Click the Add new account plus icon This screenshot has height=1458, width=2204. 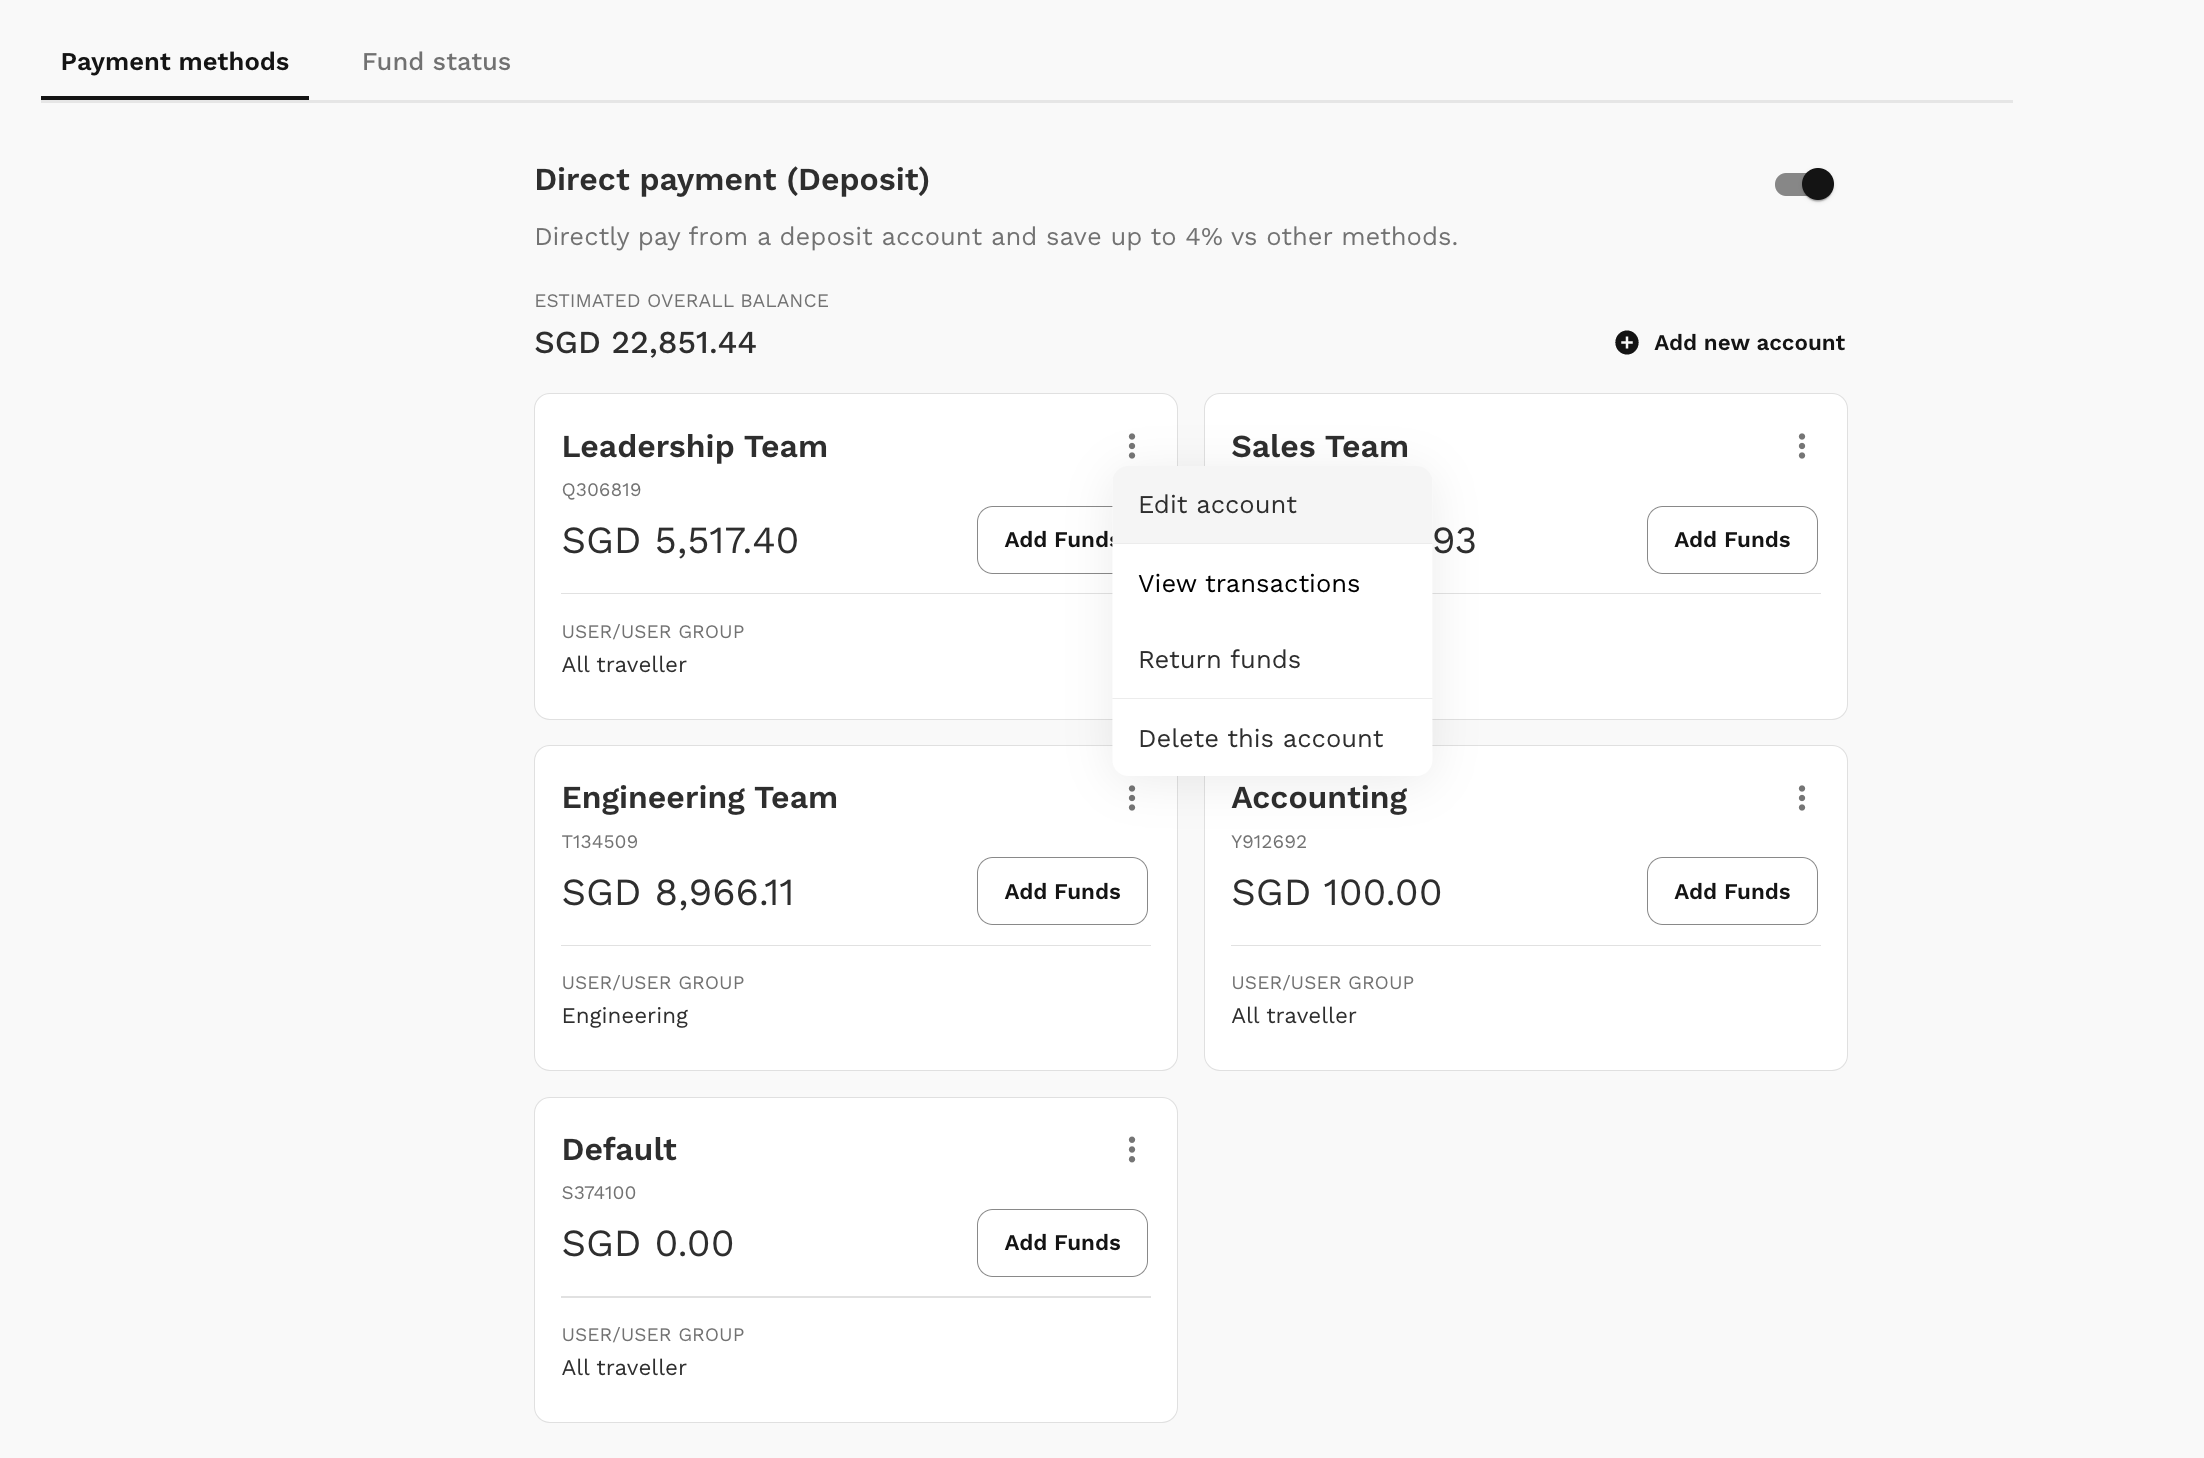click(1625, 342)
